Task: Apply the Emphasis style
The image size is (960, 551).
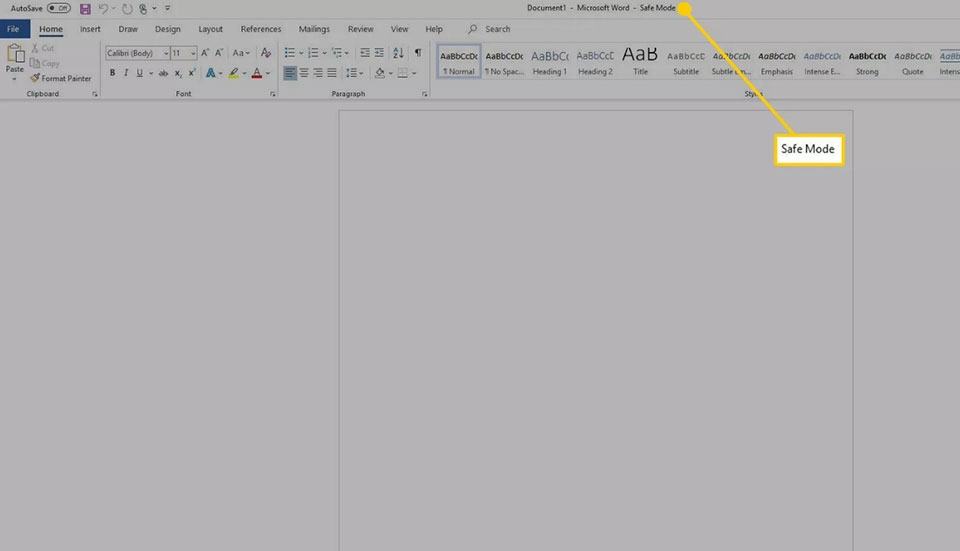Action: click(776, 61)
